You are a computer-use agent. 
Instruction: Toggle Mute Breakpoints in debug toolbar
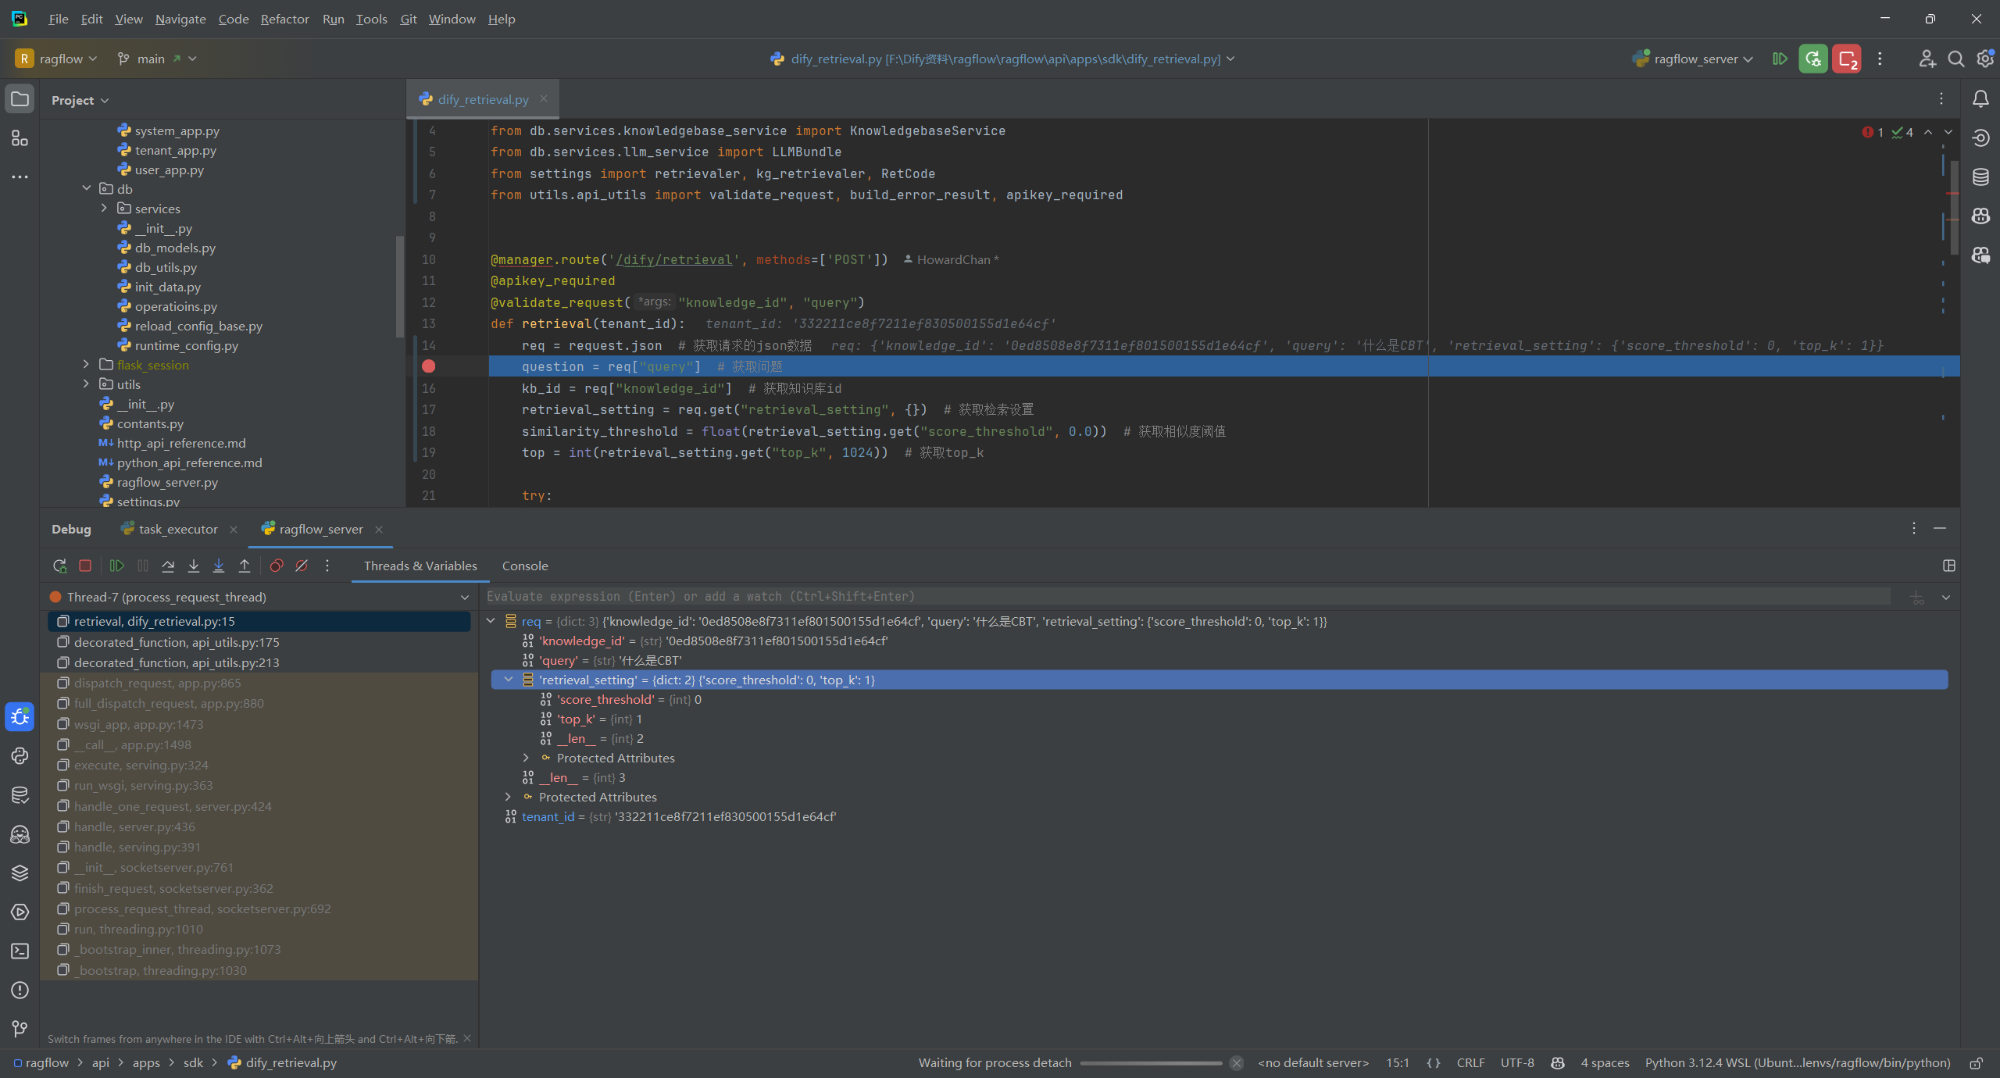pyautogui.click(x=302, y=565)
